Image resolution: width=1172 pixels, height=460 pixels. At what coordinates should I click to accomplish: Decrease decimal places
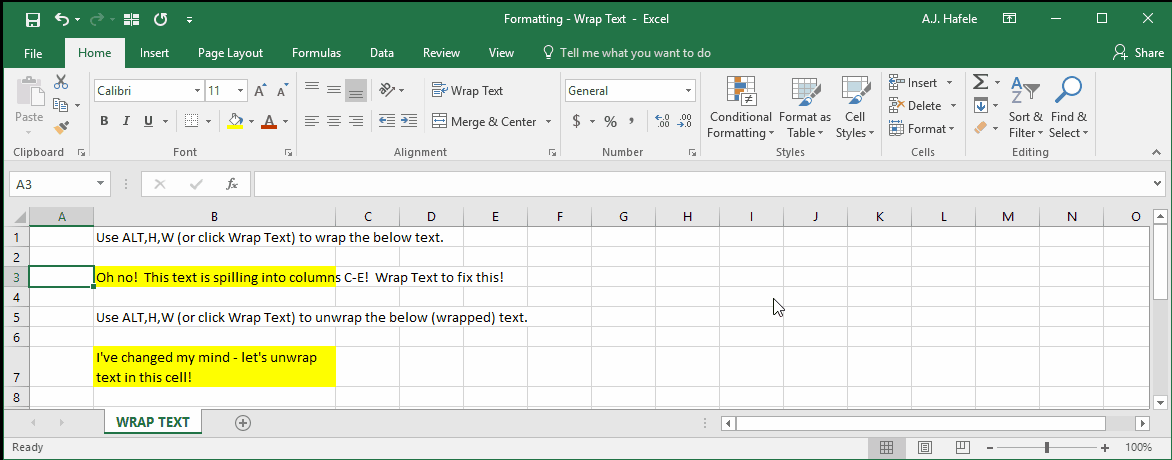(684, 121)
